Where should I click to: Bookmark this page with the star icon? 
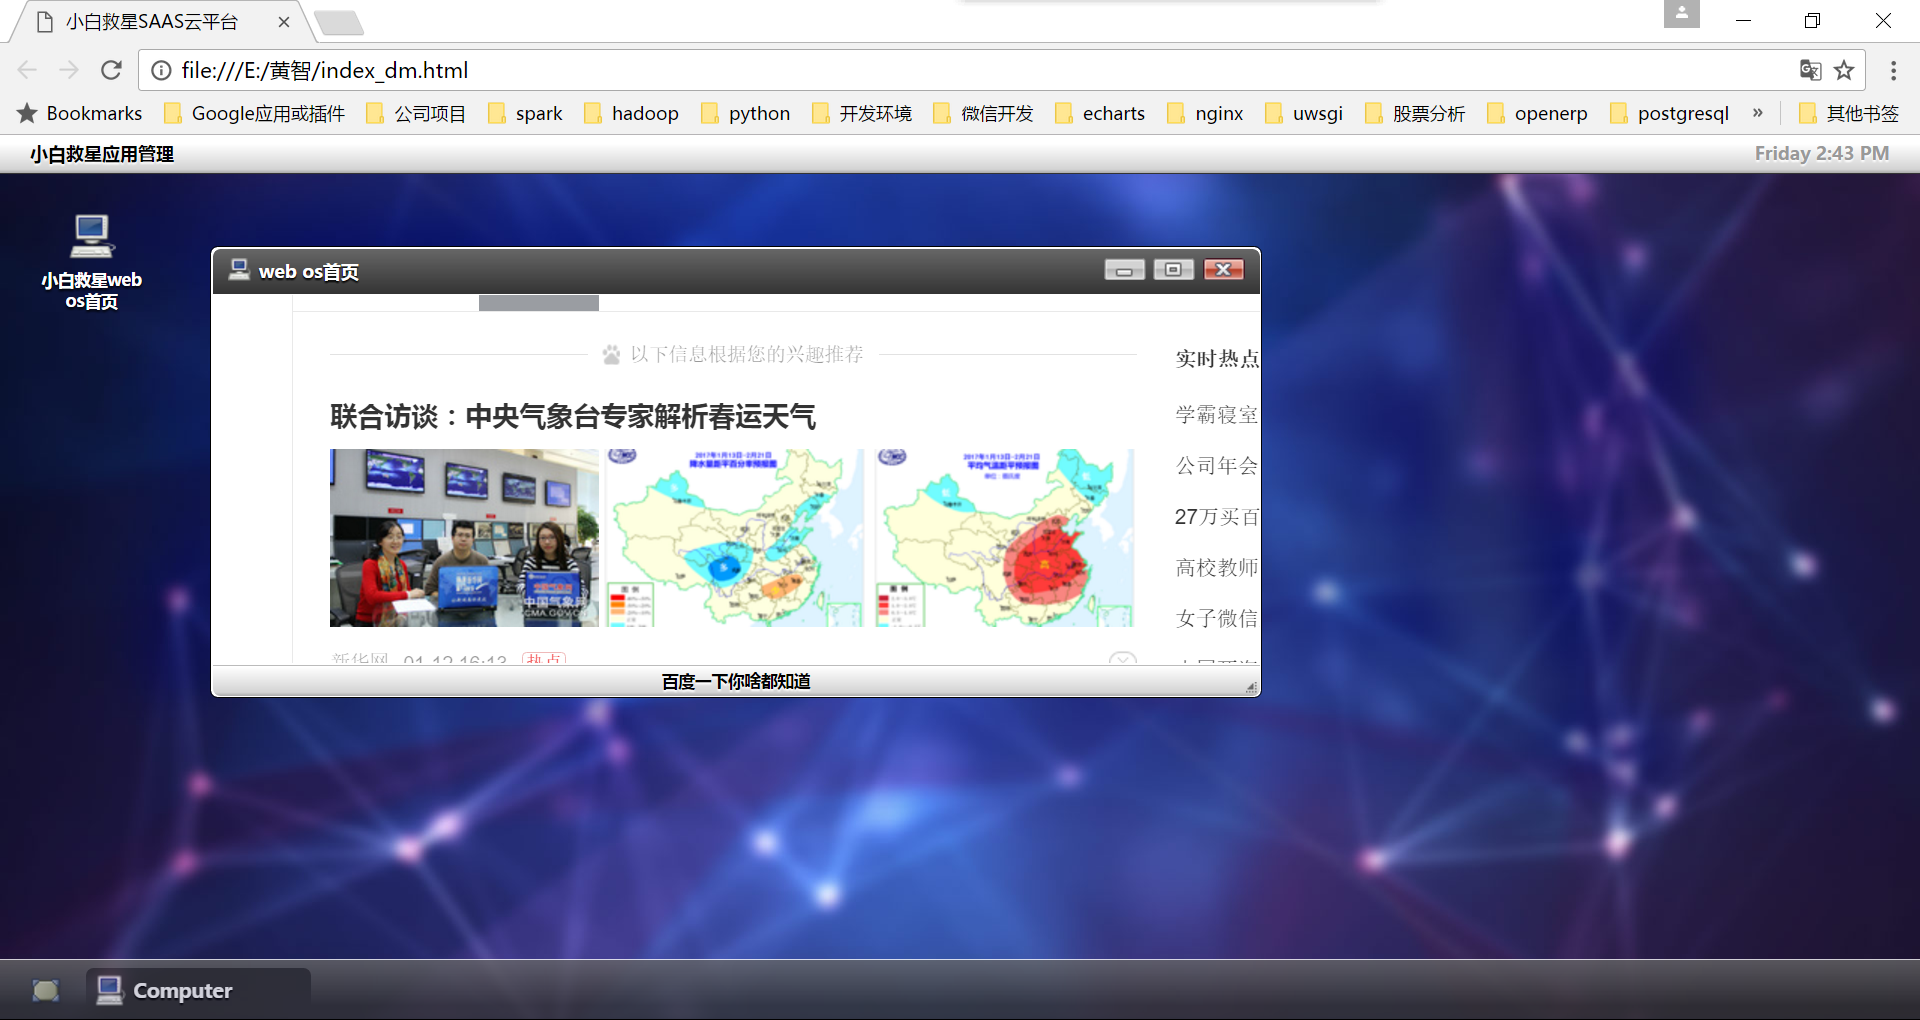pos(1845,70)
